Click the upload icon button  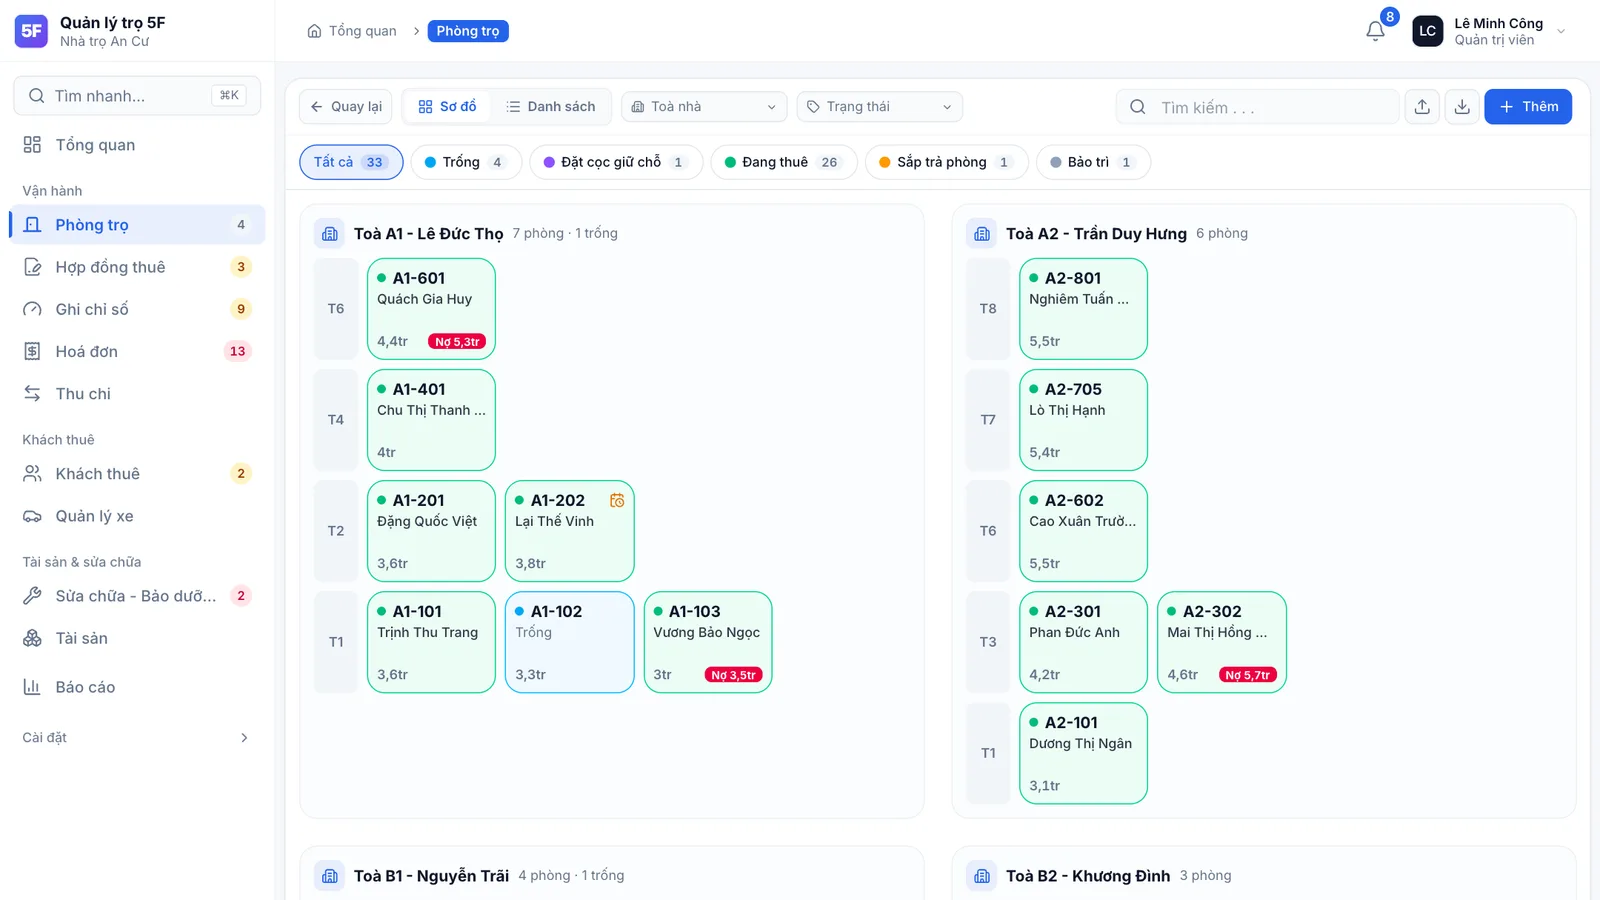(1422, 107)
